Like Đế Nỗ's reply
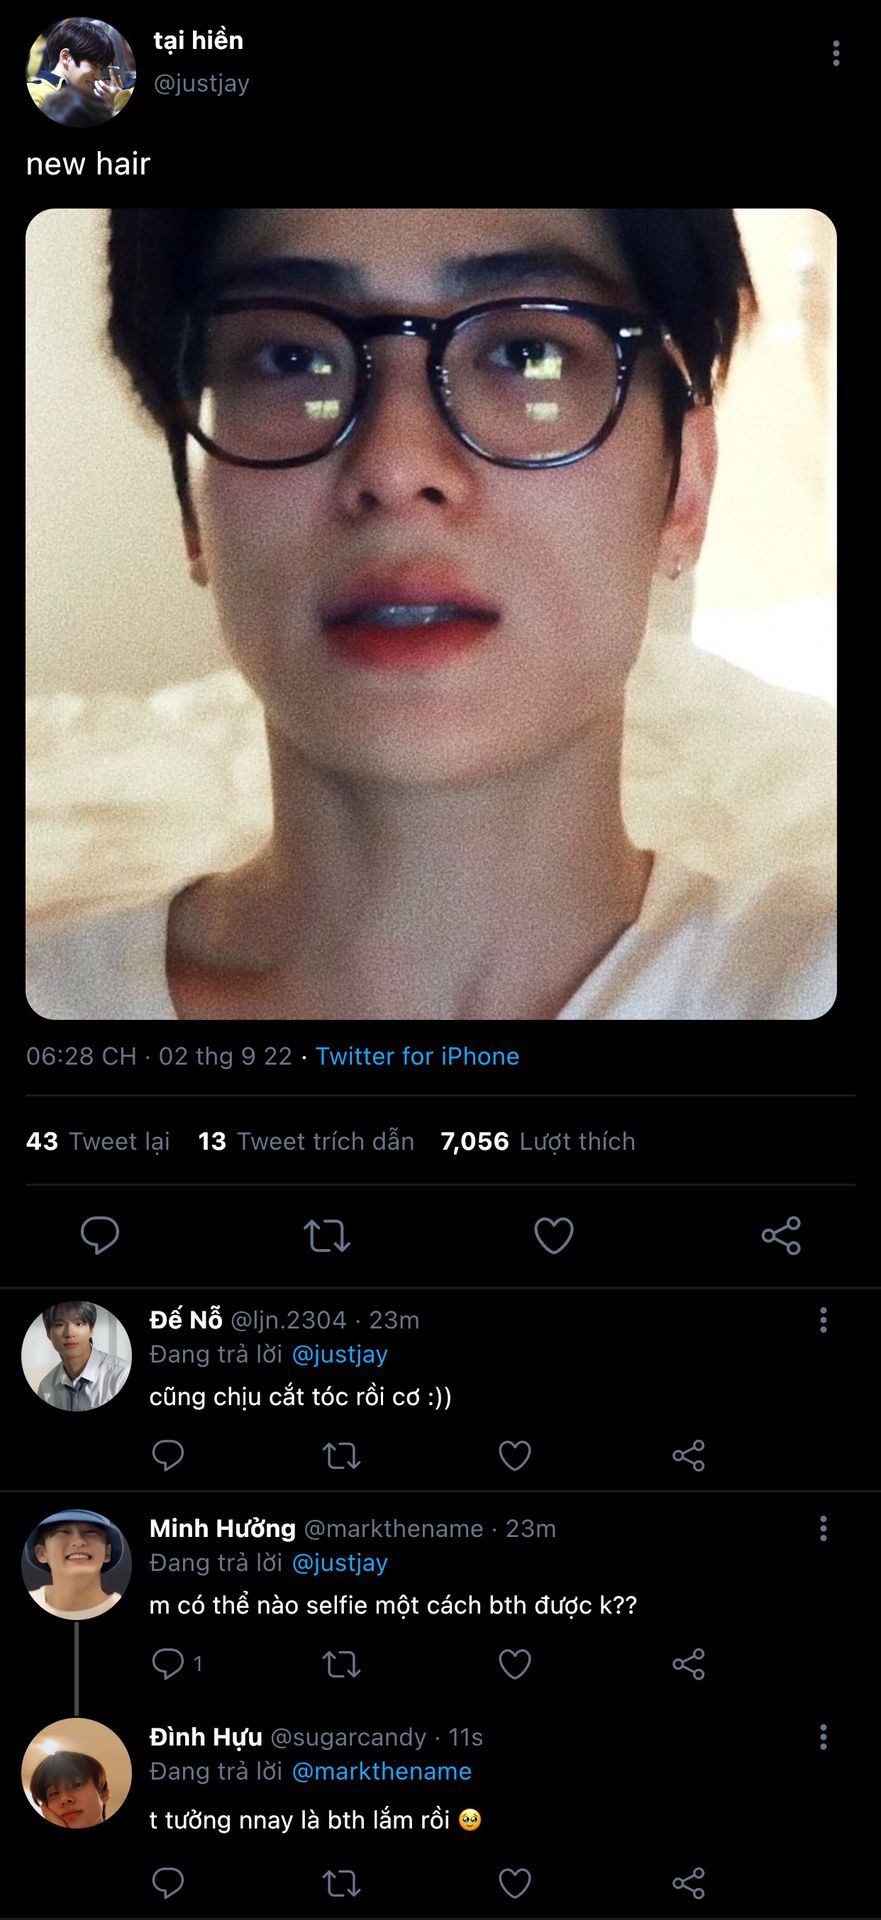 click(x=515, y=1455)
